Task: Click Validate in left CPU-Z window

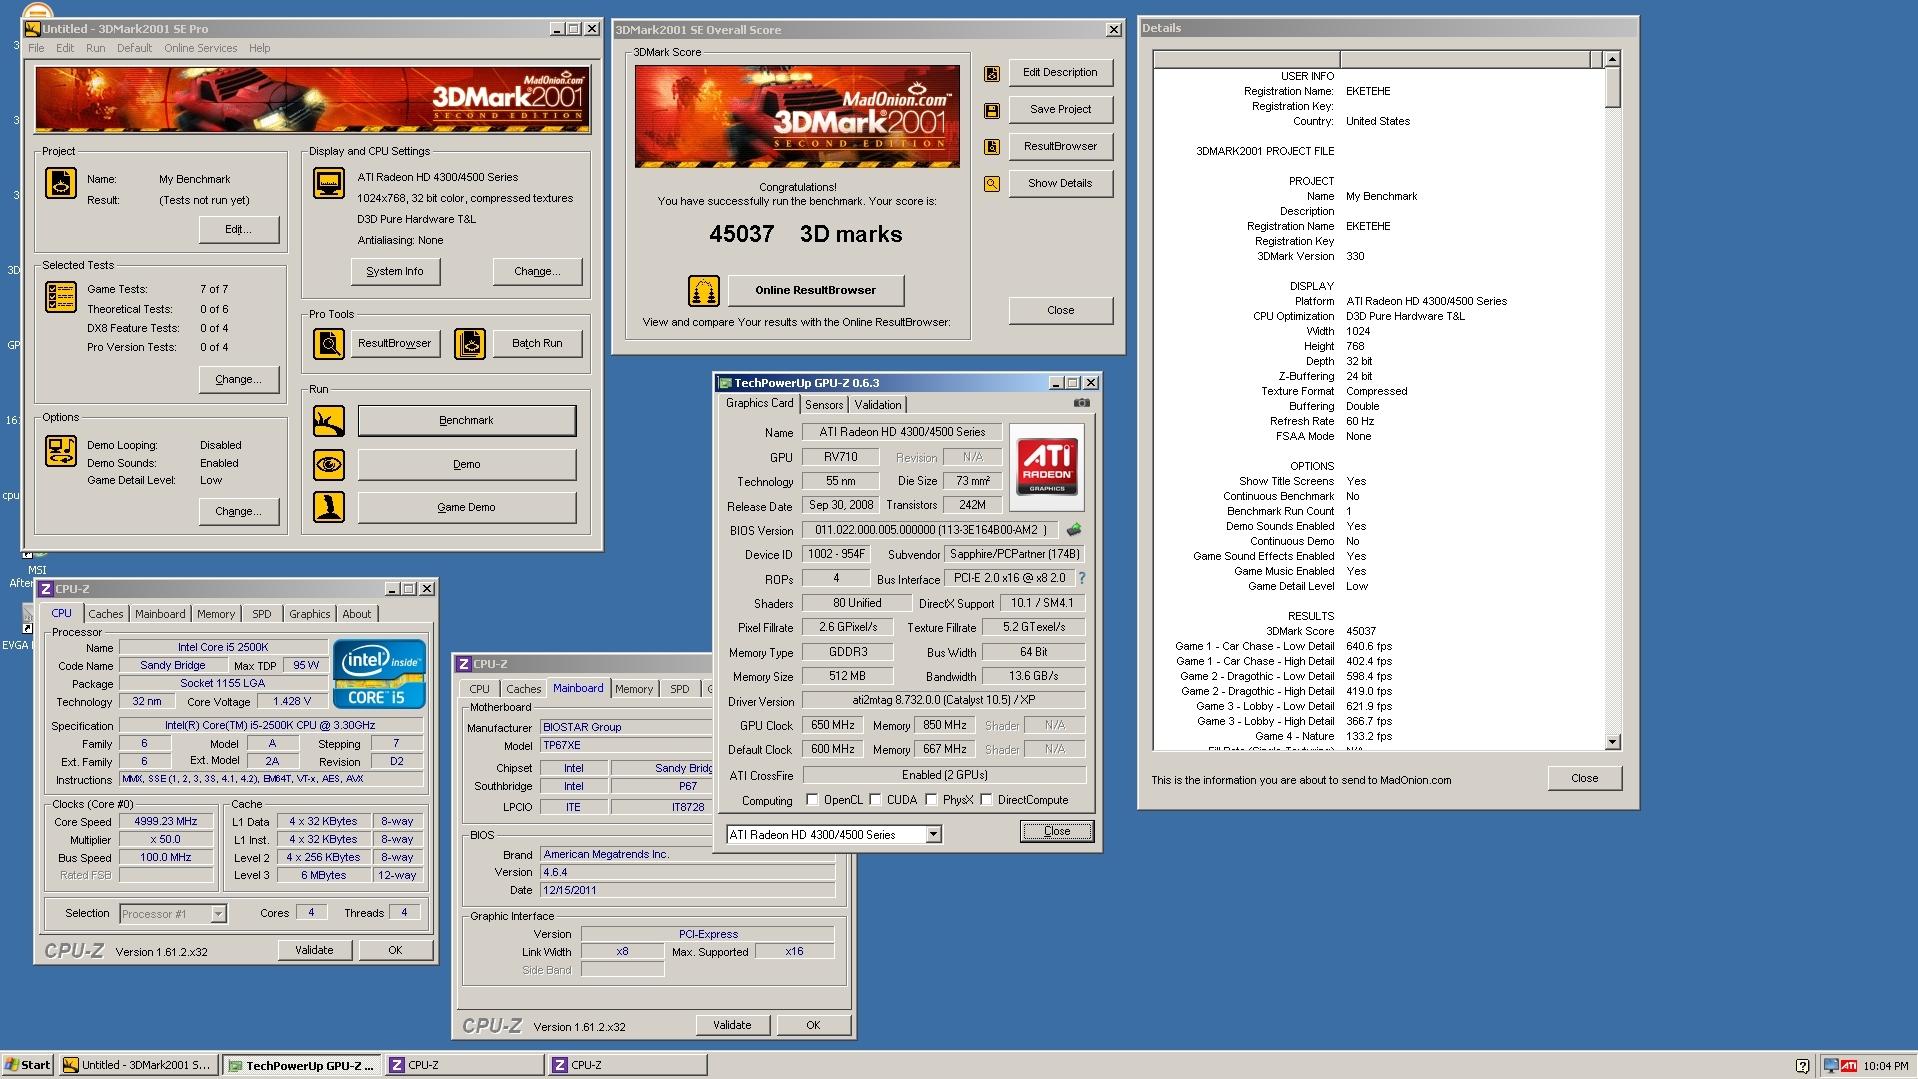Action: click(x=314, y=950)
